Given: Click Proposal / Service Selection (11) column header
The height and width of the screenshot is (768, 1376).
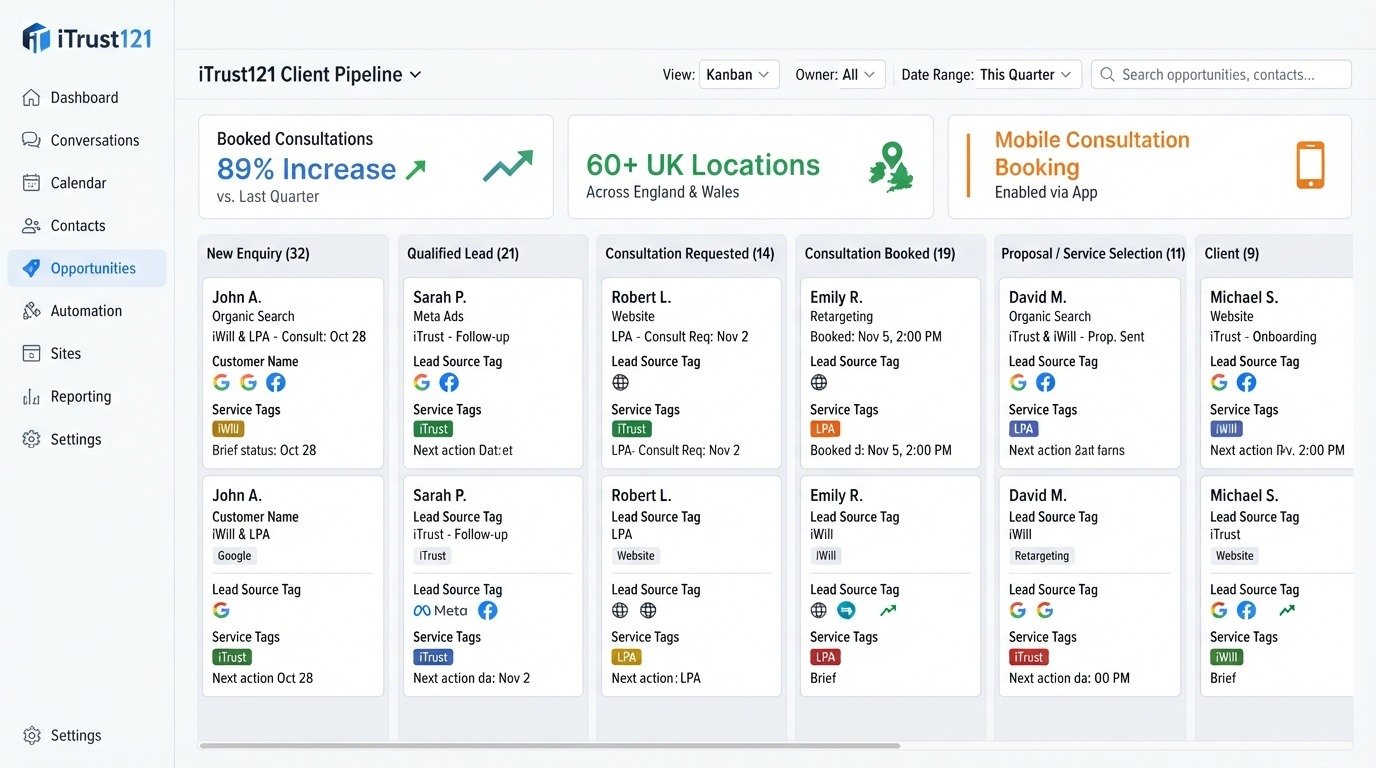Looking at the screenshot, I should tap(1093, 254).
